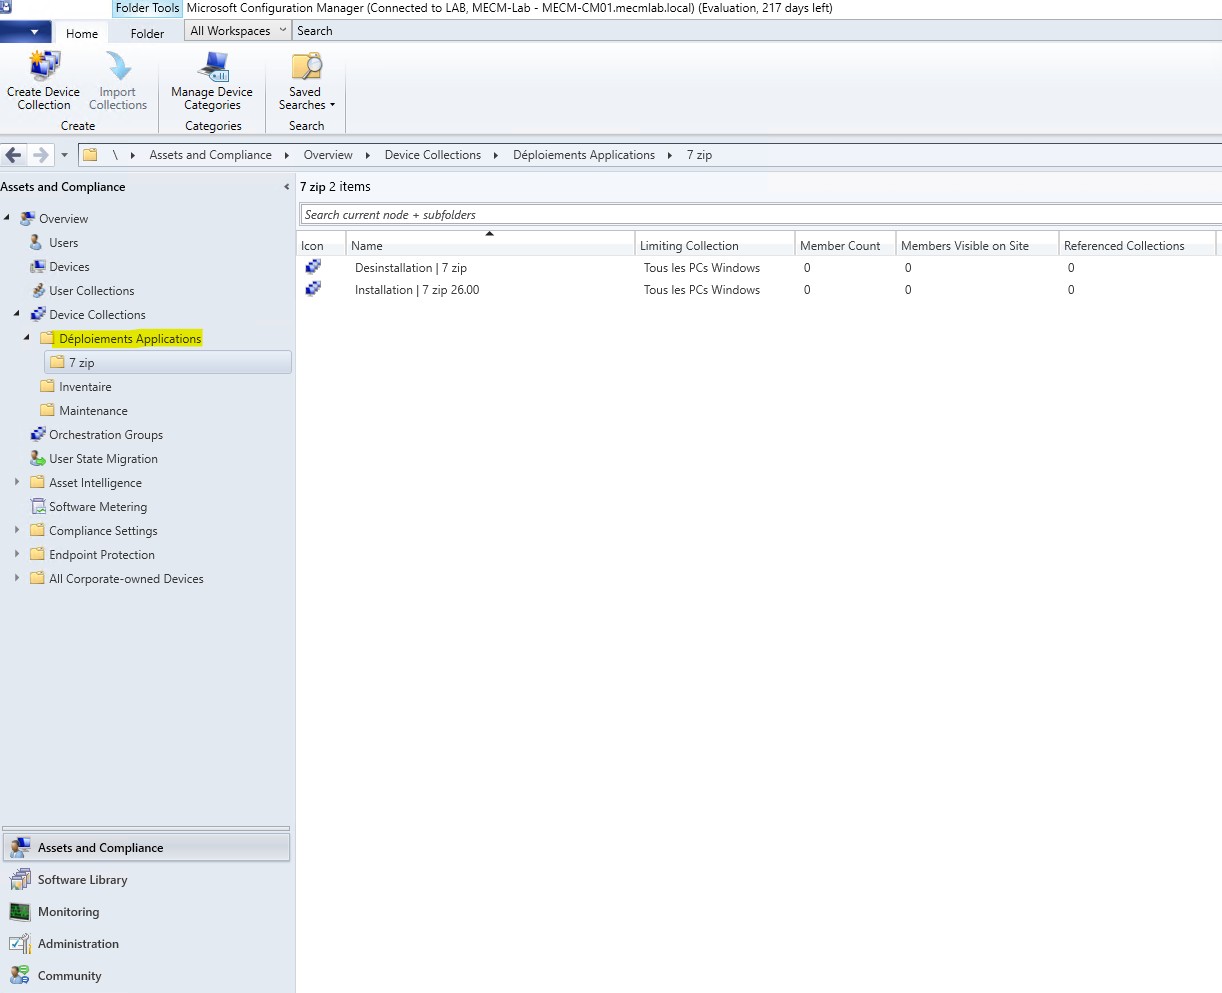
Task: Click the Import Collections ribbon icon
Action: (118, 66)
